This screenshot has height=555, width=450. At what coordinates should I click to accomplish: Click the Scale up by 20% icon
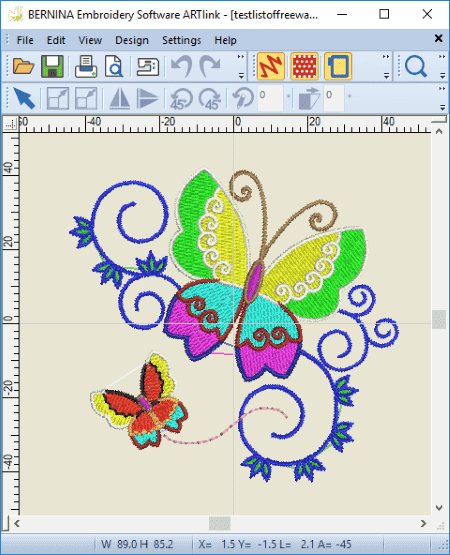[58, 98]
